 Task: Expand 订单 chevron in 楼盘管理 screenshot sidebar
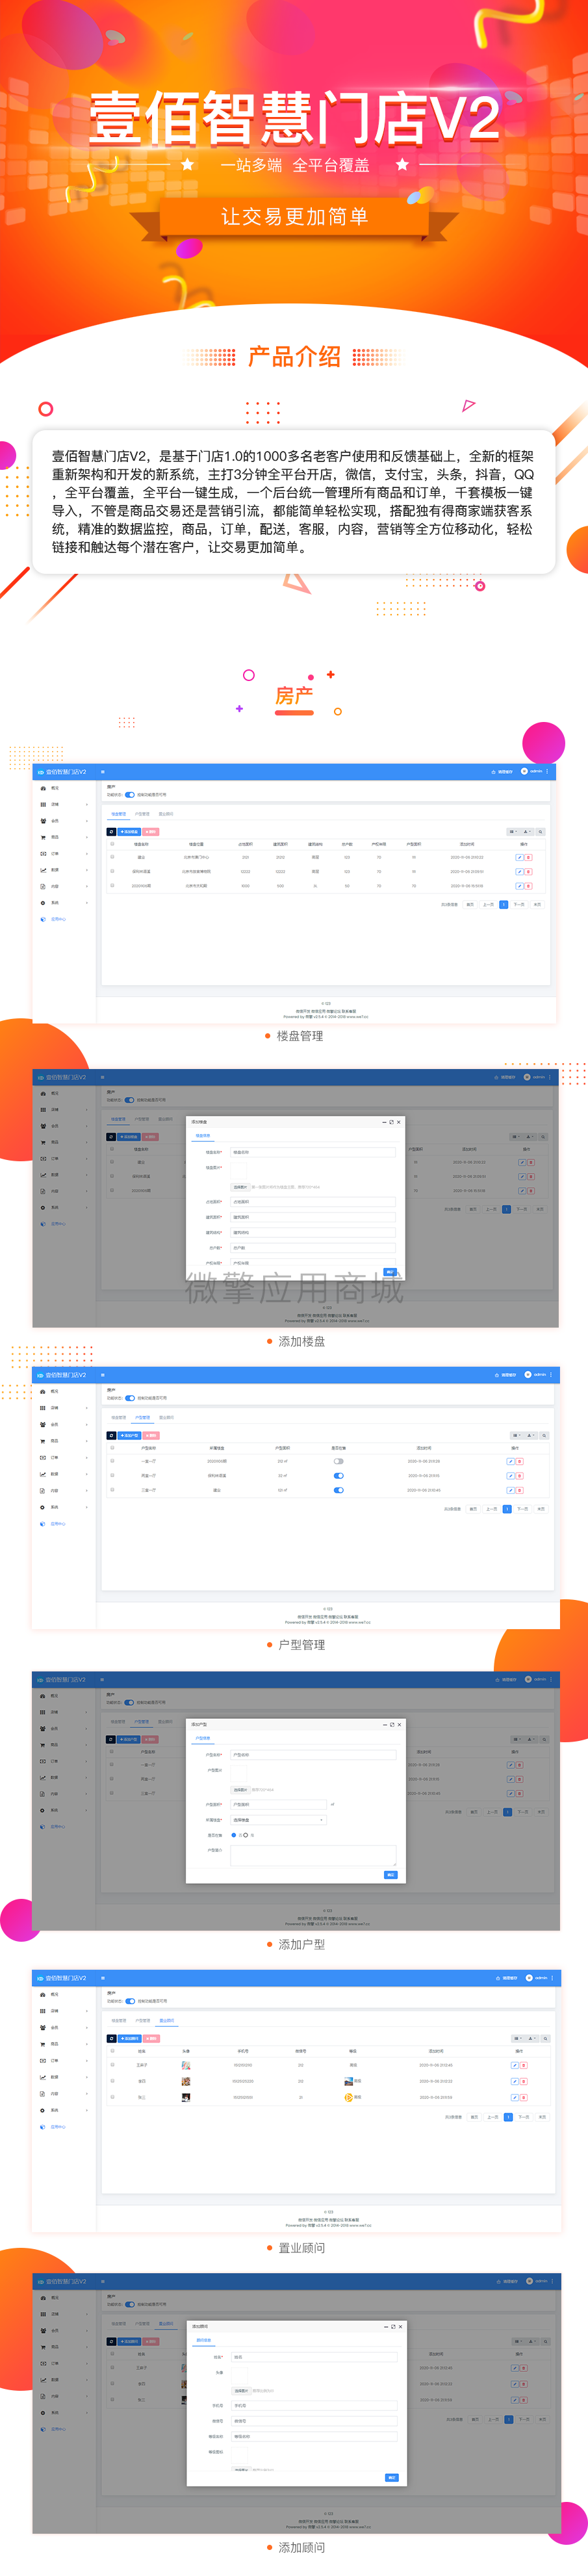[87, 854]
